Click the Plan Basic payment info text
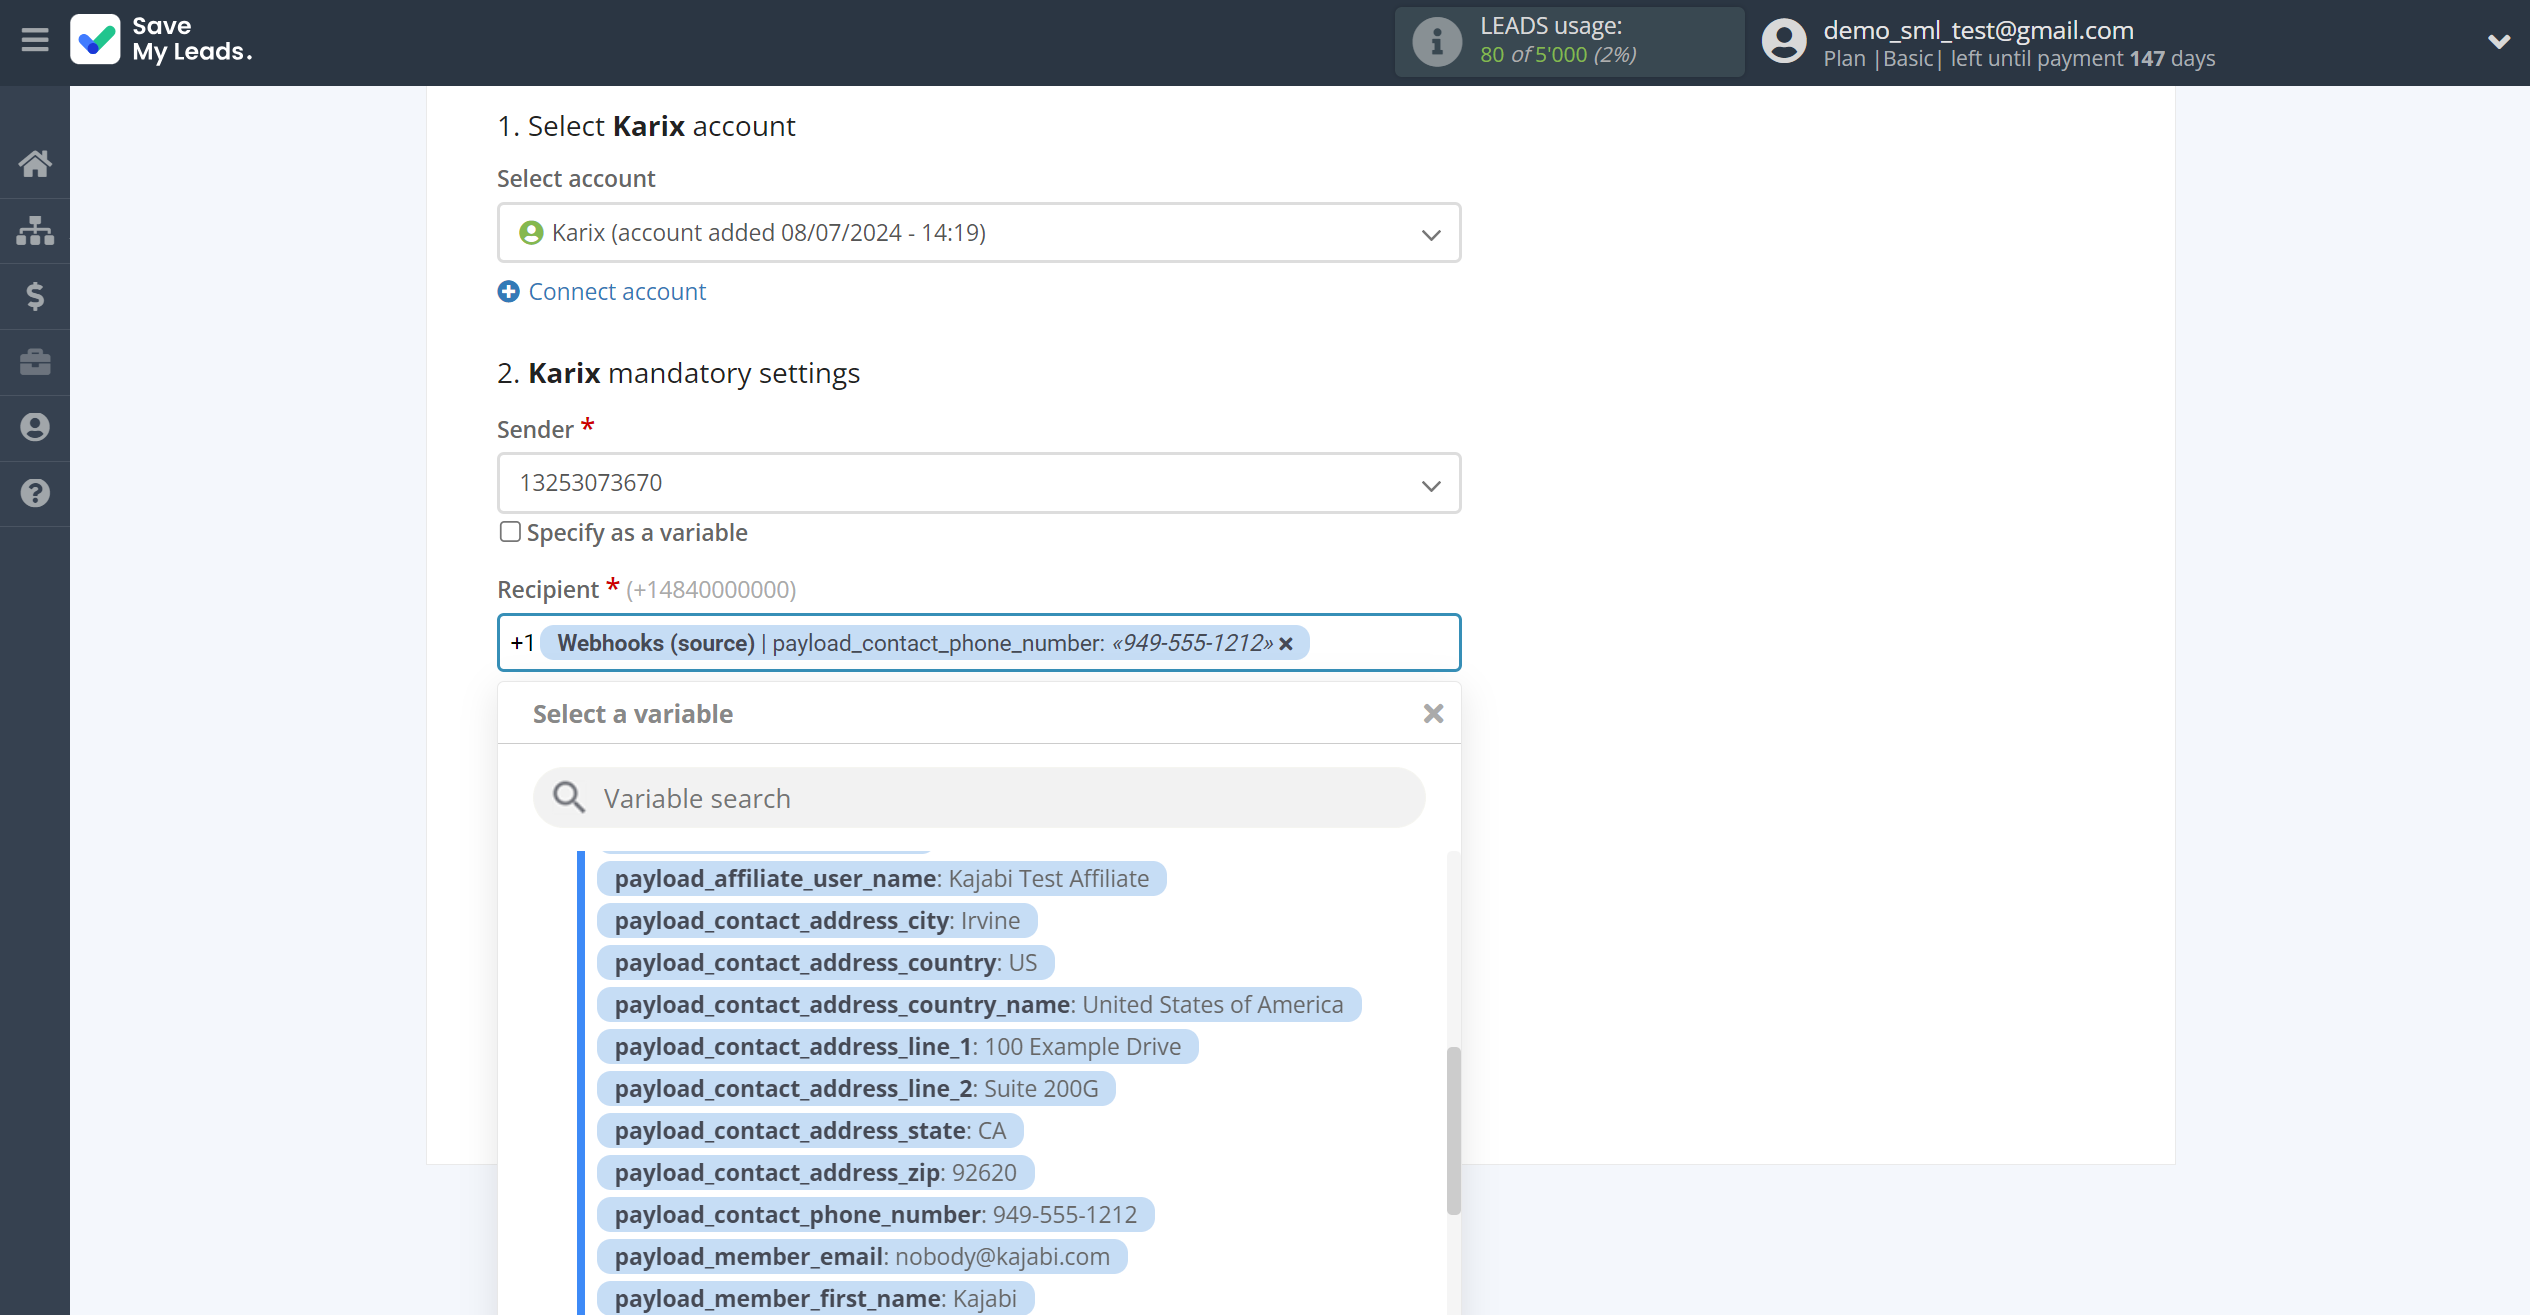2530x1315 pixels. click(x=2019, y=58)
